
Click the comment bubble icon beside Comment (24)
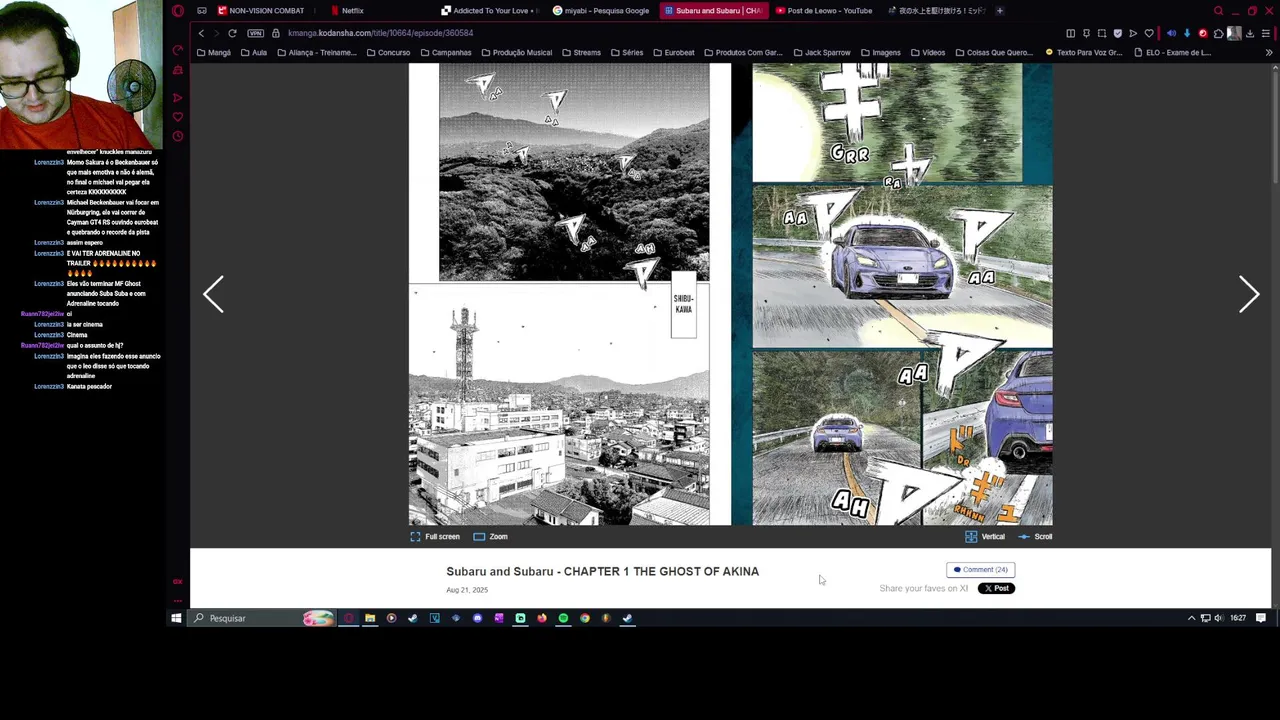coord(957,570)
